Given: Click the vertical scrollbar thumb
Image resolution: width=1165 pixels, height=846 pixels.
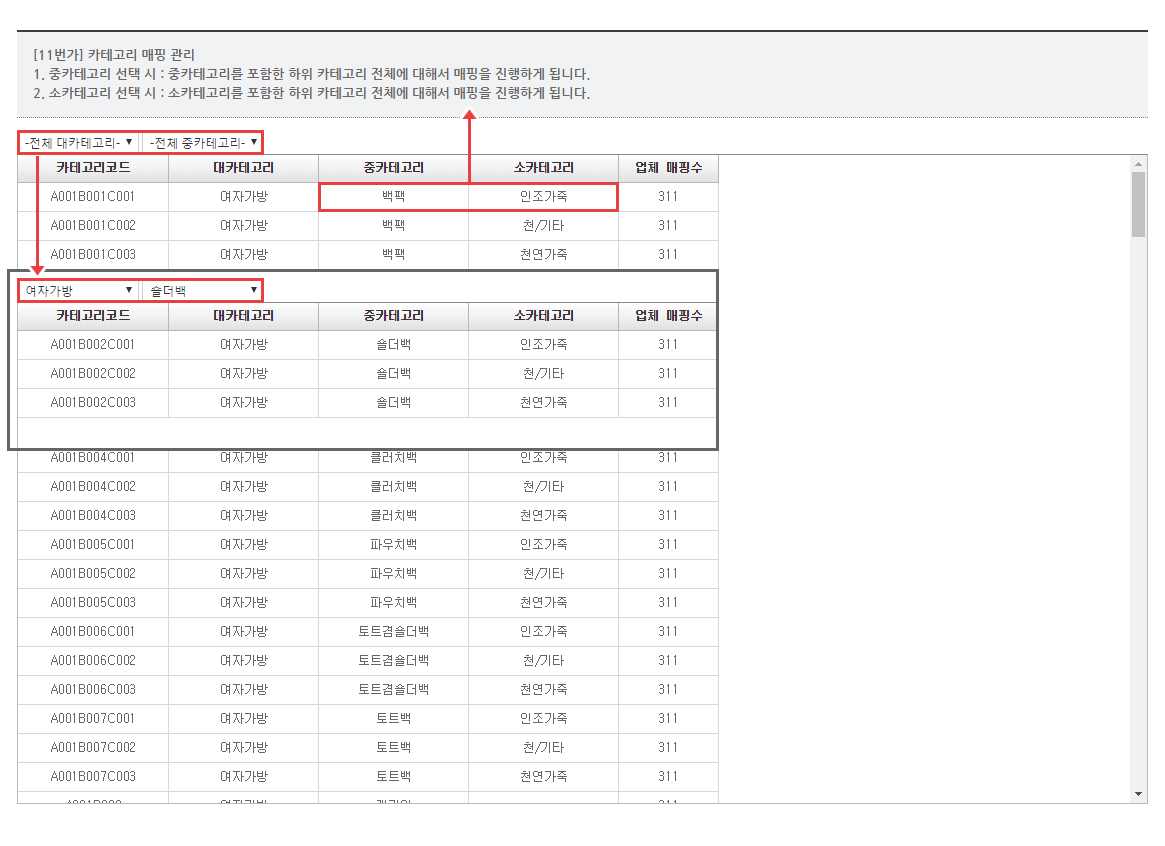Looking at the screenshot, I should coord(1139,204).
